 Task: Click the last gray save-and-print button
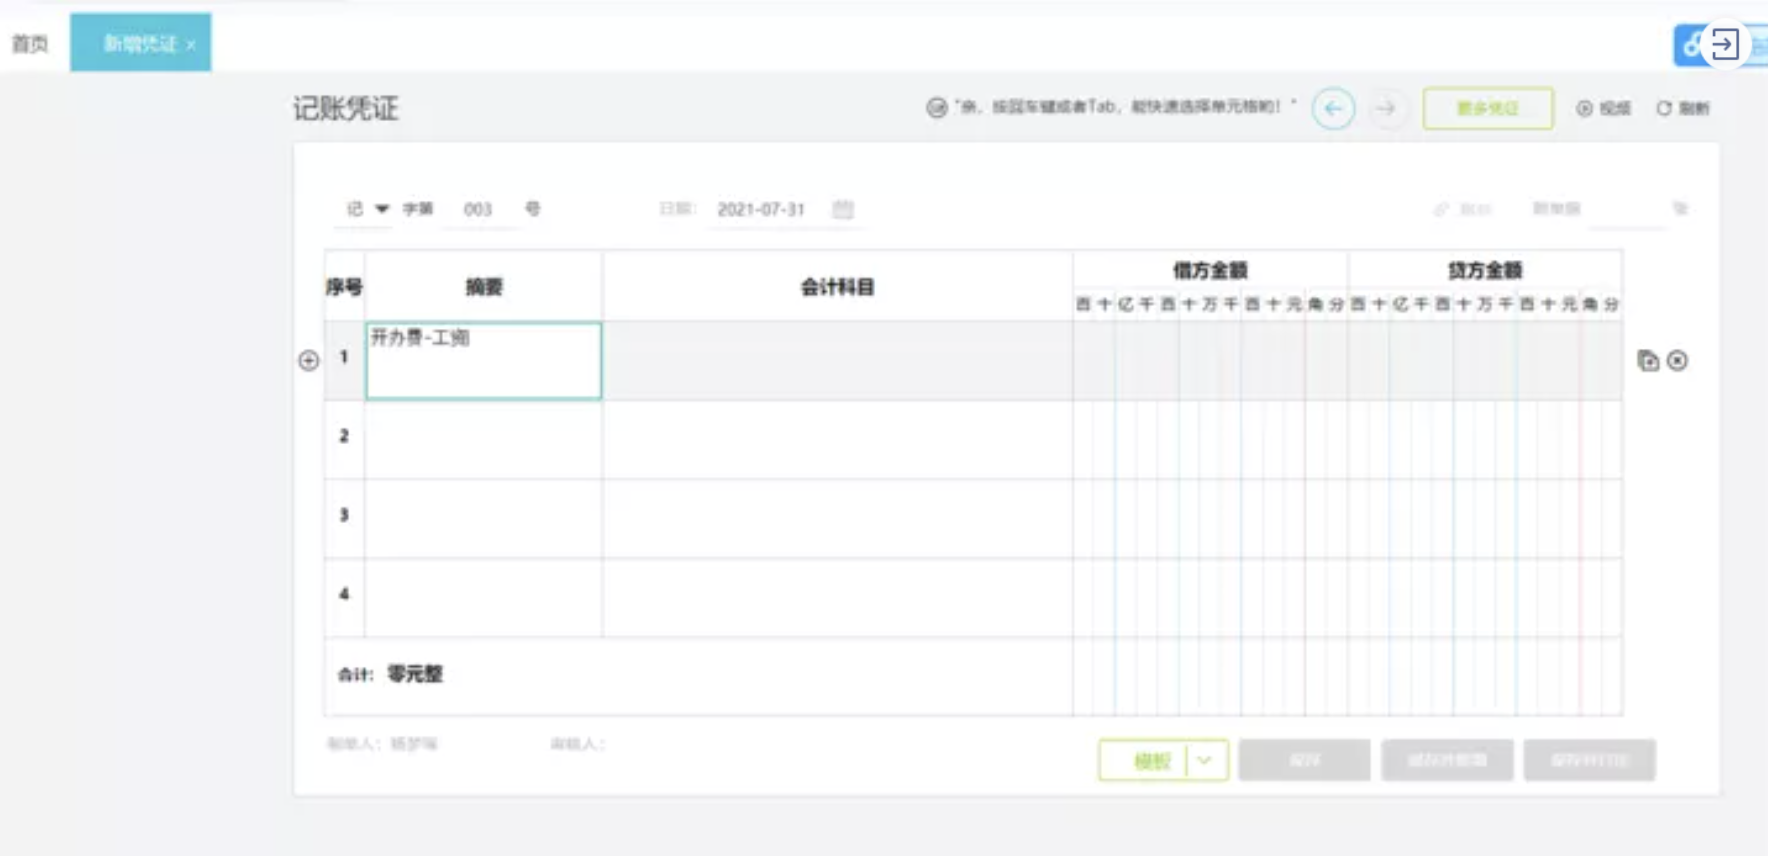[1589, 760]
